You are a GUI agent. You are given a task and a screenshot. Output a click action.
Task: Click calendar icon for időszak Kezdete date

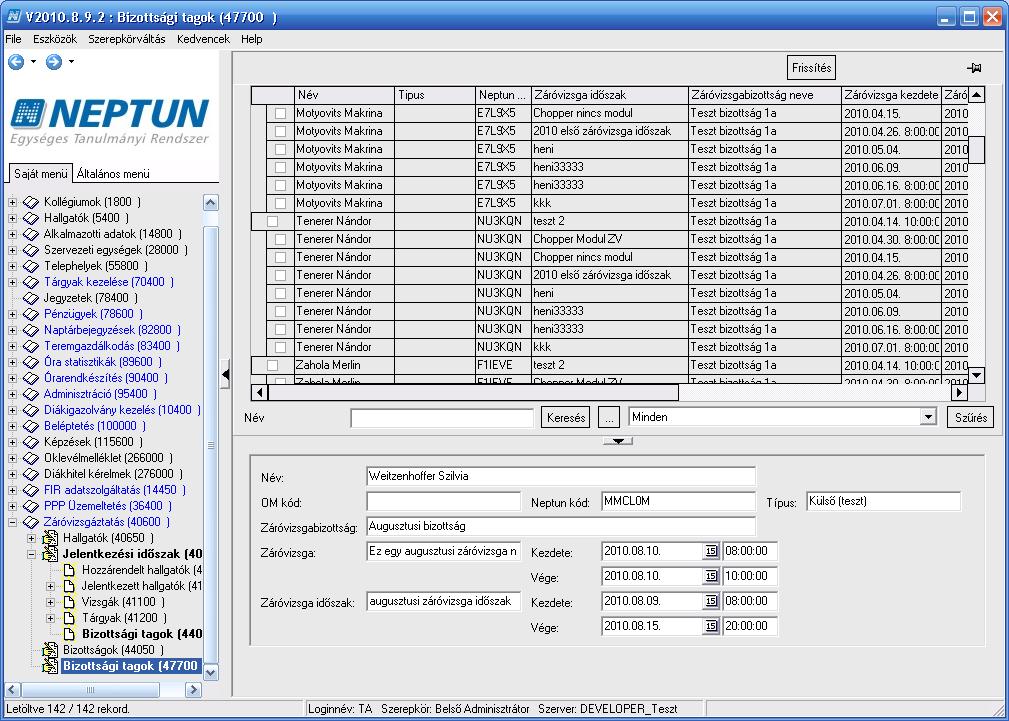711,601
